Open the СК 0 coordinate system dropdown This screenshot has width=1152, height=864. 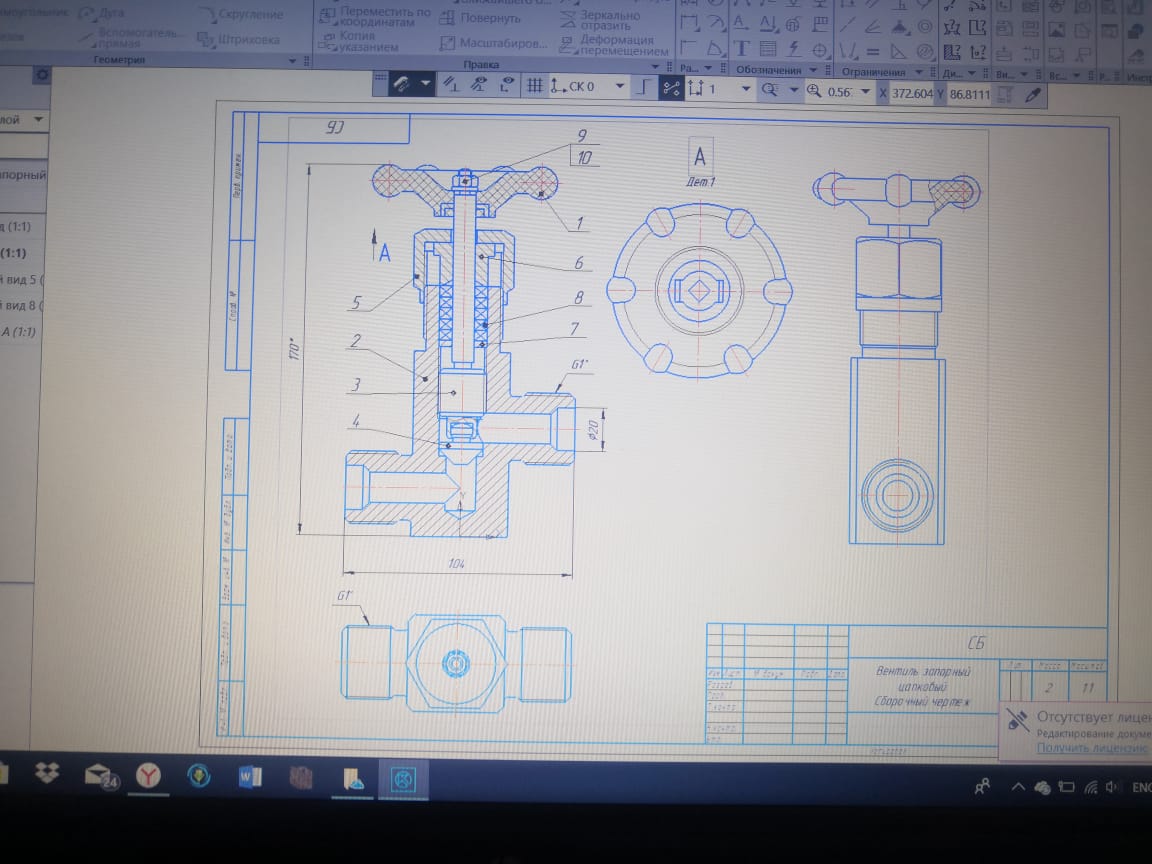(620, 87)
